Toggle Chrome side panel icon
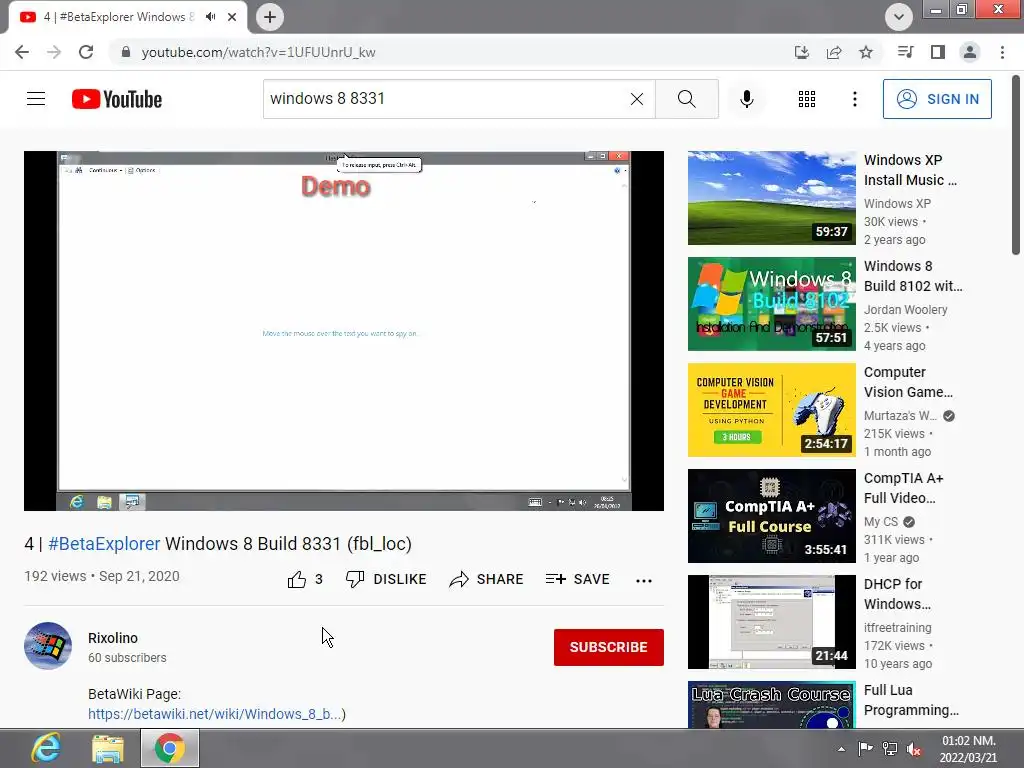Image resolution: width=1024 pixels, height=768 pixels. pos(938,52)
